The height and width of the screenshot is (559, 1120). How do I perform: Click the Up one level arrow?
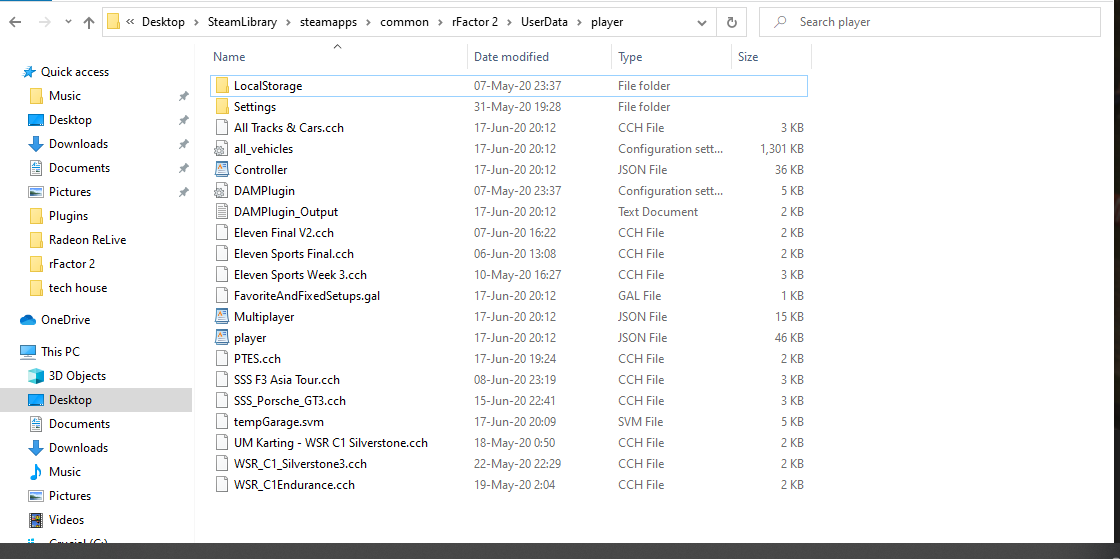tap(89, 22)
